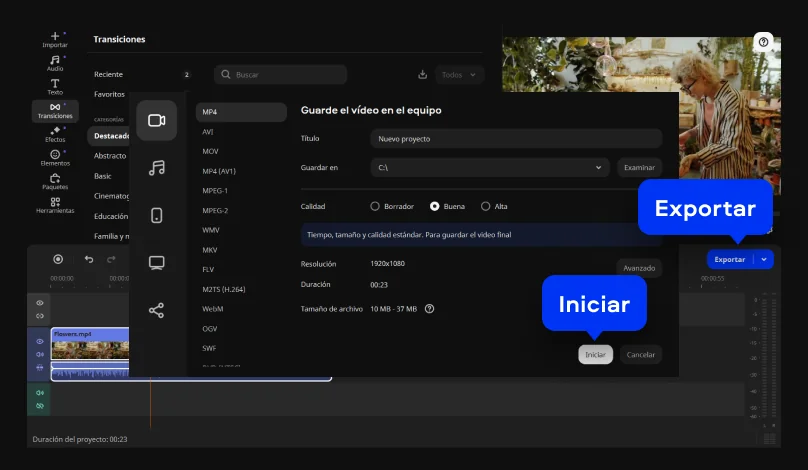Image resolution: width=808 pixels, height=470 pixels.
Task: Select the TV export icon
Action: pos(157,263)
